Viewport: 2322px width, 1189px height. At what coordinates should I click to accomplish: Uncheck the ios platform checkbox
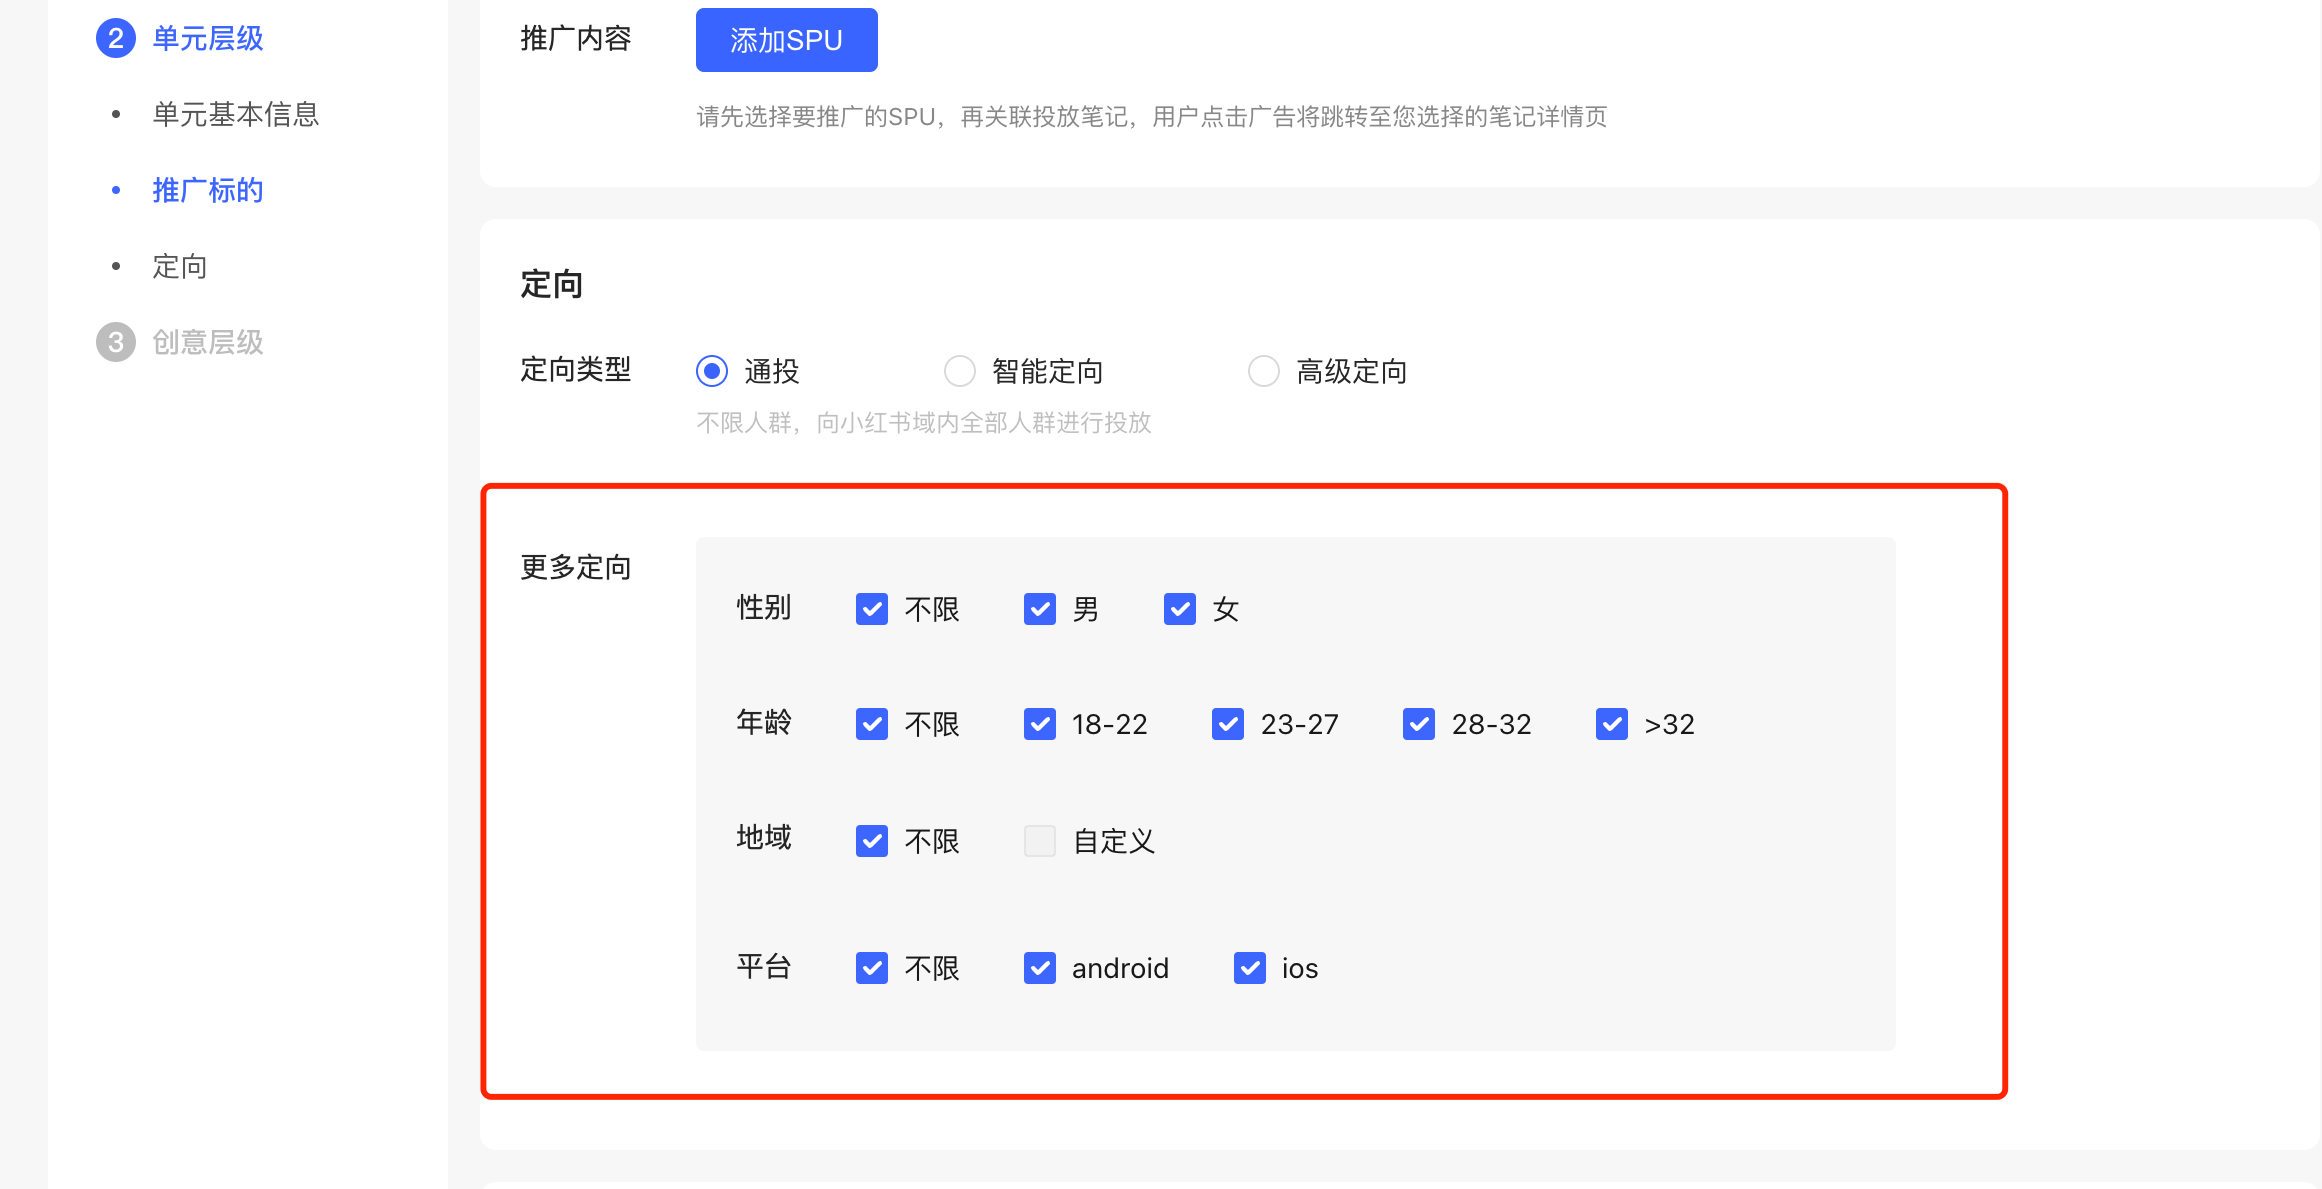coord(1250,968)
